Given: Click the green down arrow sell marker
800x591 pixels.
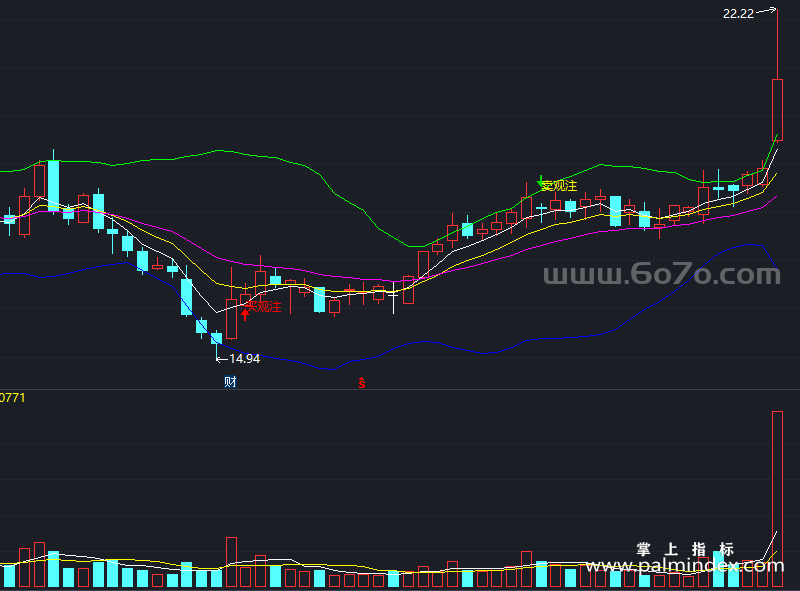Looking at the screenshot, I should point(540,181).
